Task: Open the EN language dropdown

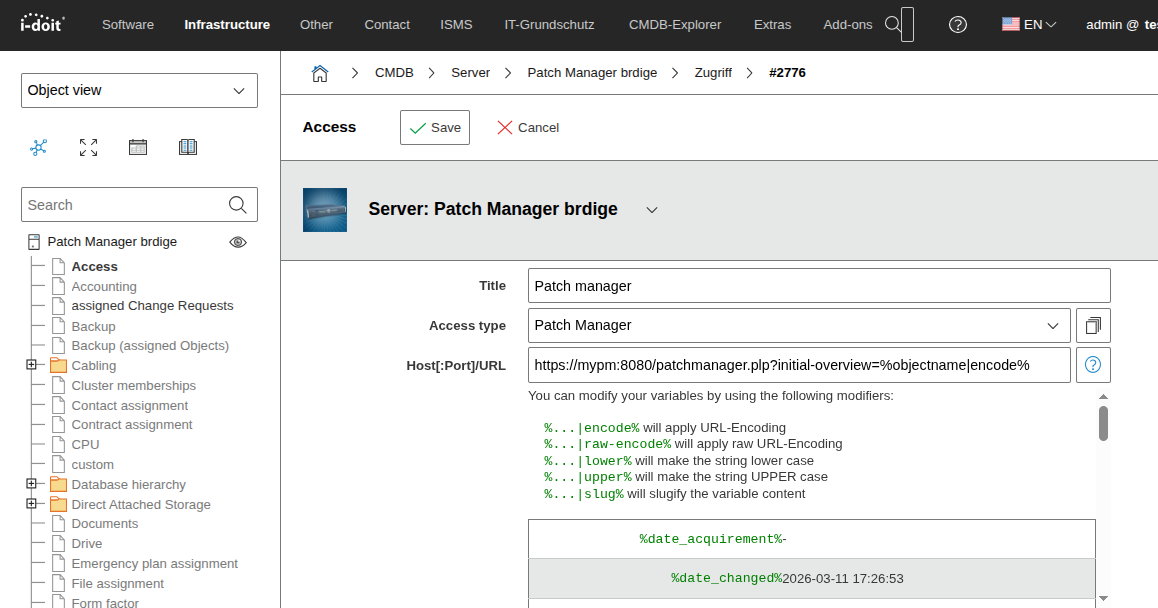Action: [x=1029, y=24]
